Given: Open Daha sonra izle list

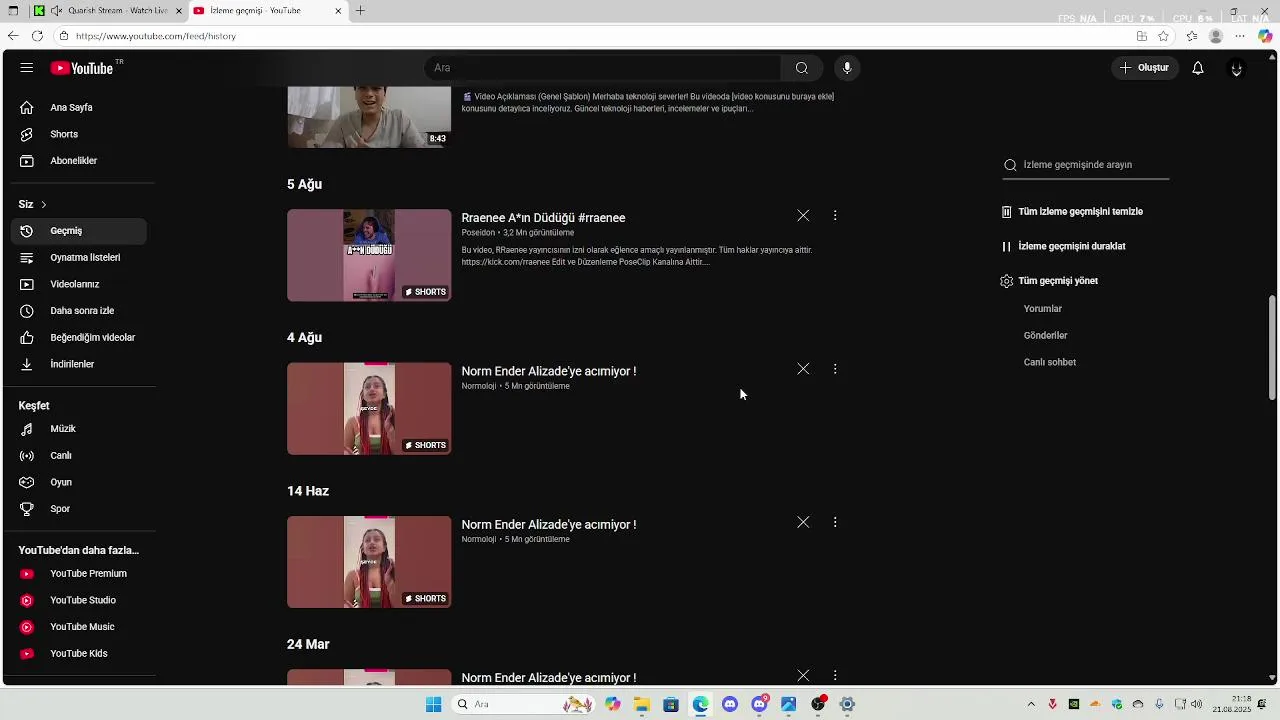Looking at the screenshot, I should tap(79, 311).
